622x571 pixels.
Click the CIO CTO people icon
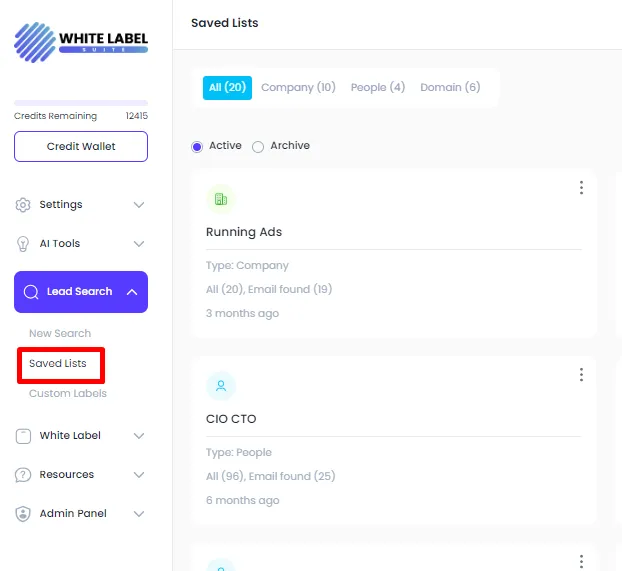tap(221, 386)
